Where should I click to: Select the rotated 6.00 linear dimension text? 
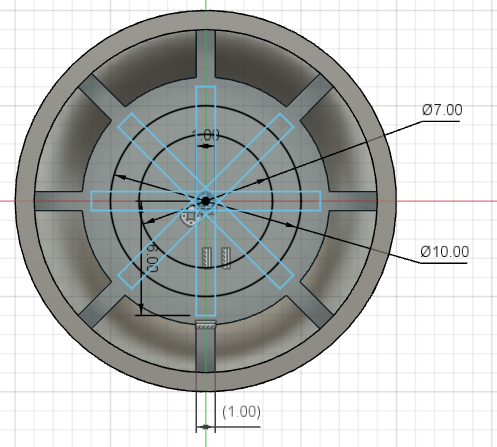point(153,258)
